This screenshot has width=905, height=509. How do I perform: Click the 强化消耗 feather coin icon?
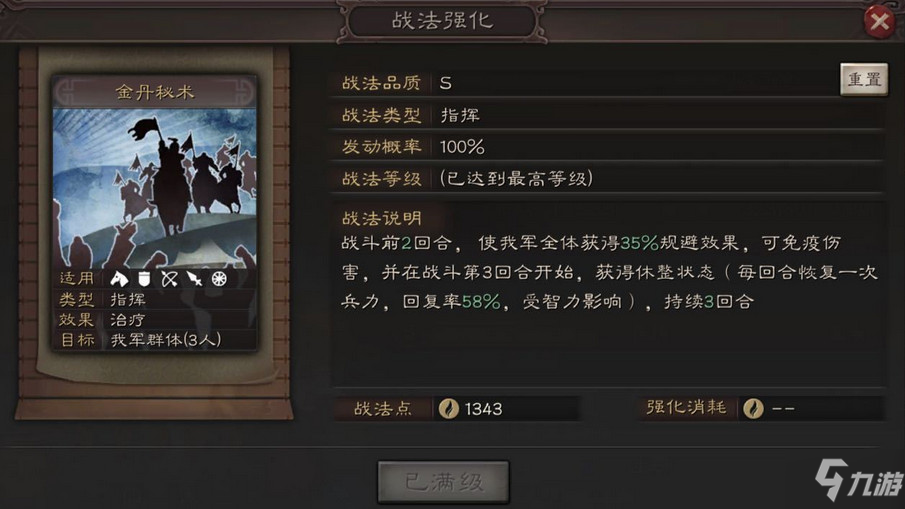click(753, 408)
